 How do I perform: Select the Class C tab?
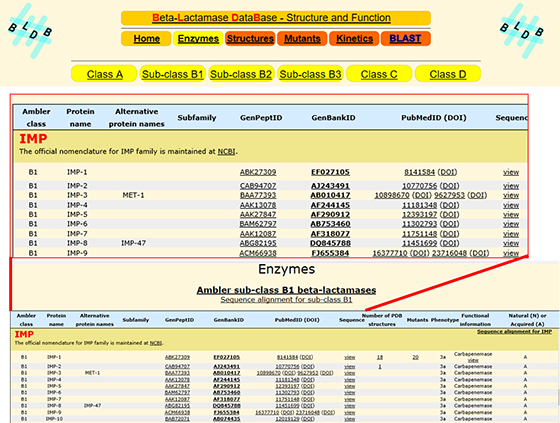[x=379, y=74]
